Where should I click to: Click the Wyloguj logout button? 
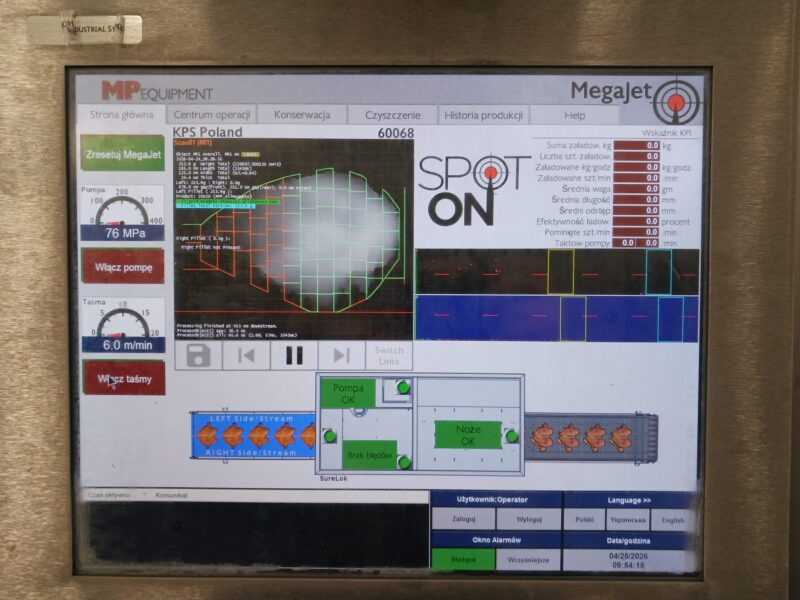pyautogui.click(x=529, y=519)
